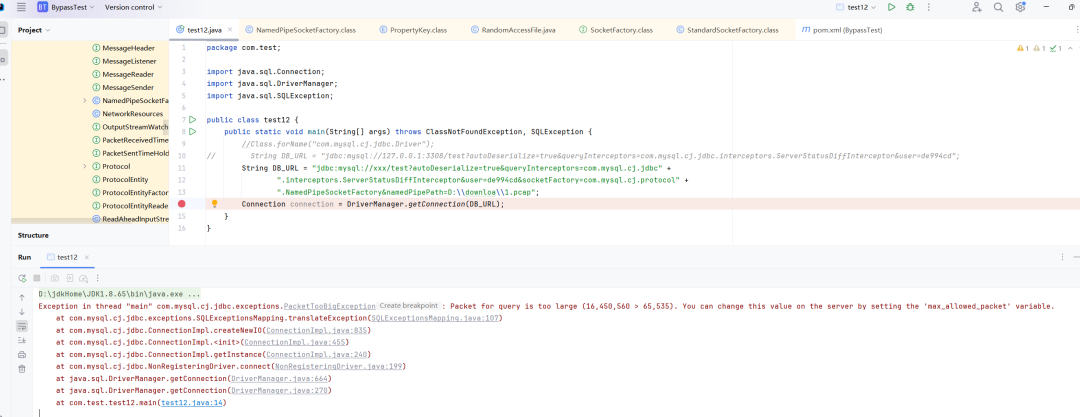Jump down the stack trace with down arrow
This screenshot has width=1080, height=417.
[x=21, y=312]
